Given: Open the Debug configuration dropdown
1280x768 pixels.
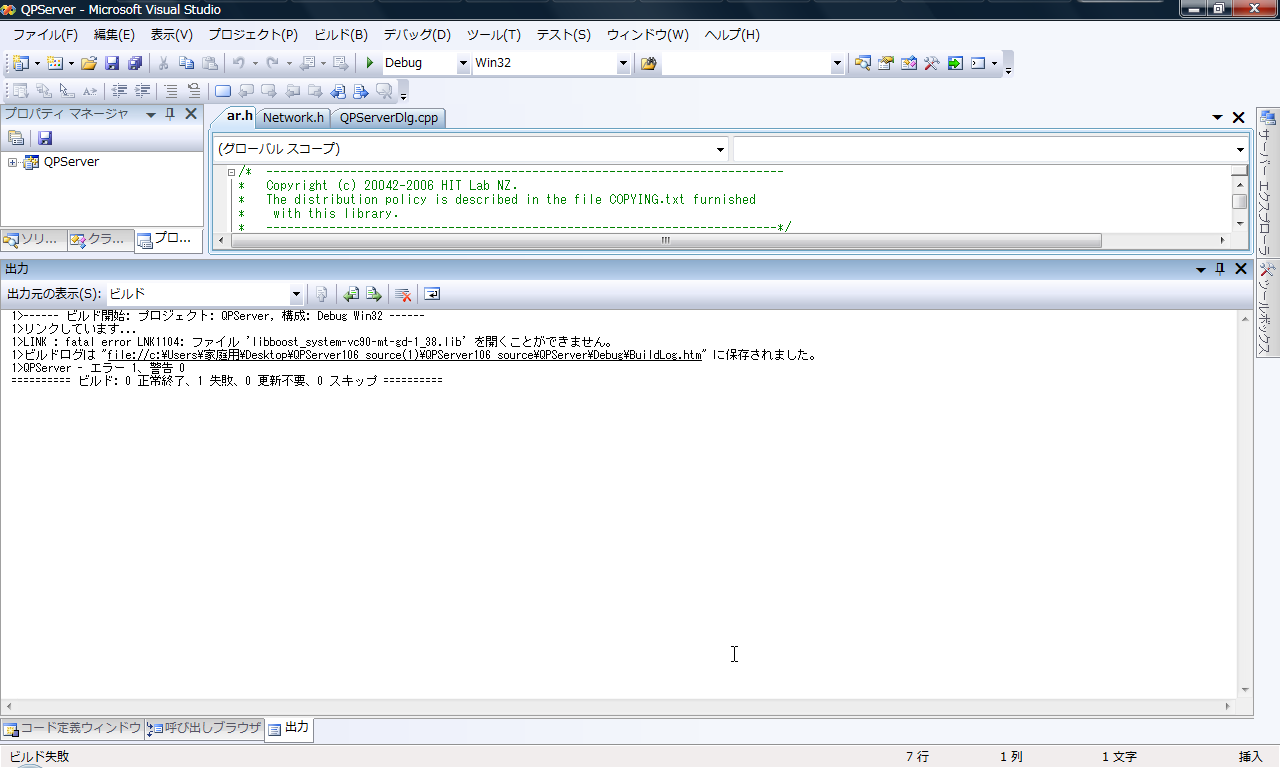Looking at the screenshot, I should 462,63.
